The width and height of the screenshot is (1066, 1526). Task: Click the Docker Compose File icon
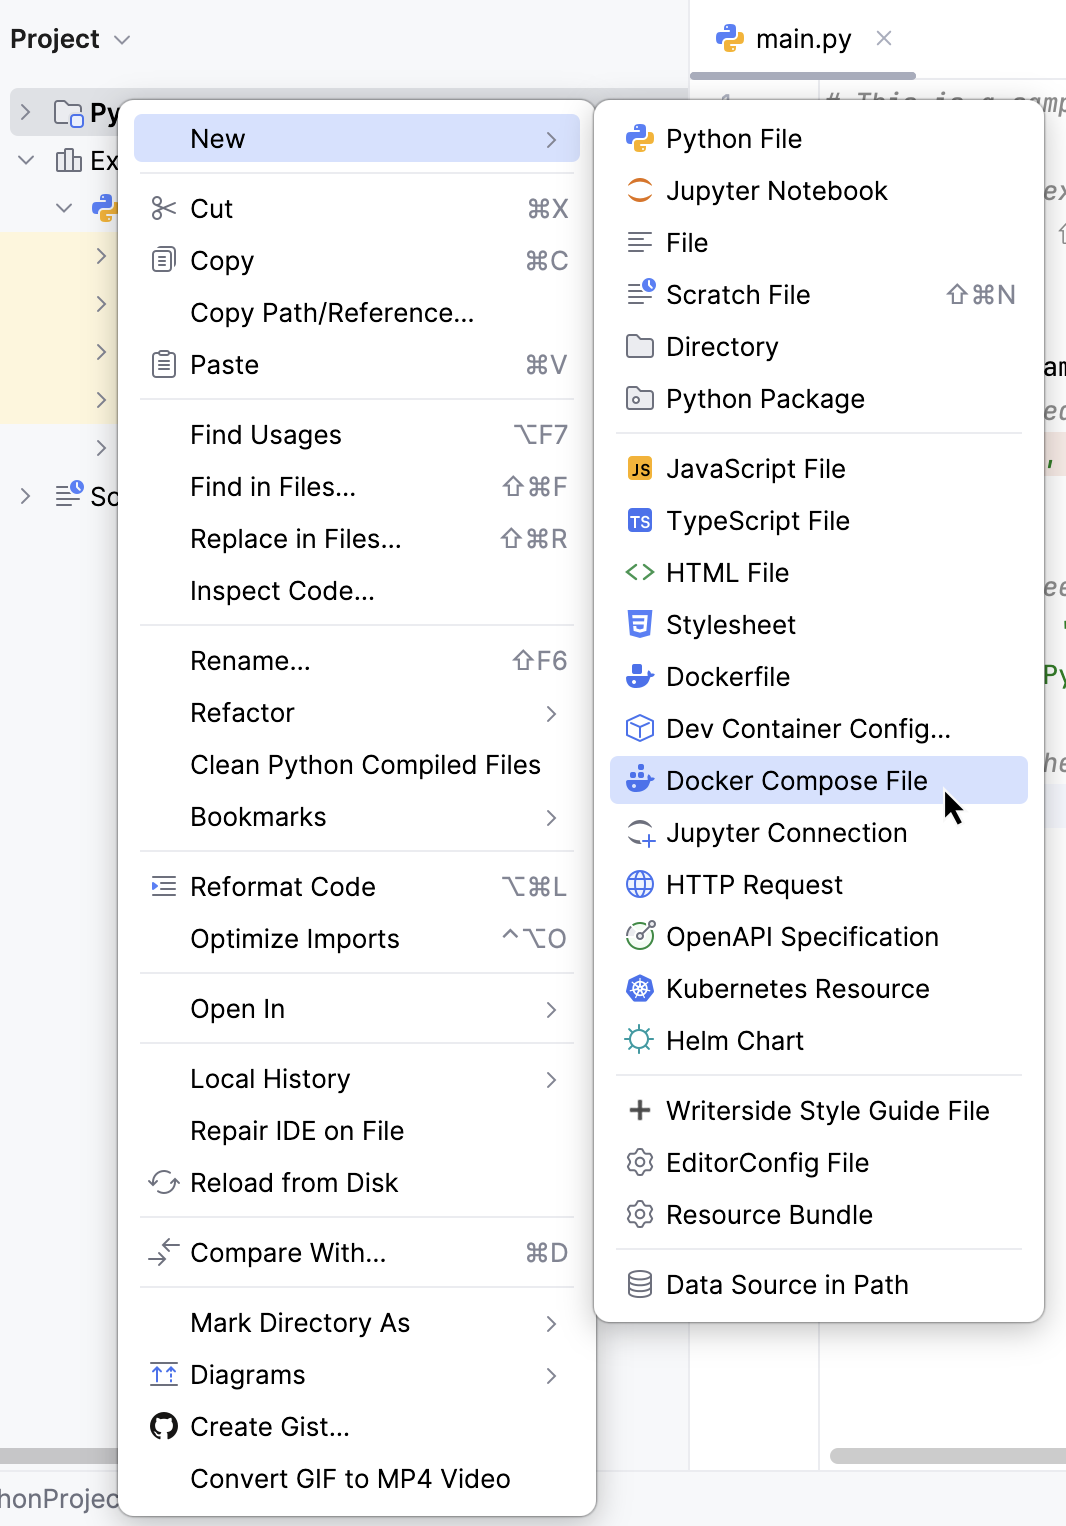coord(640,781)
